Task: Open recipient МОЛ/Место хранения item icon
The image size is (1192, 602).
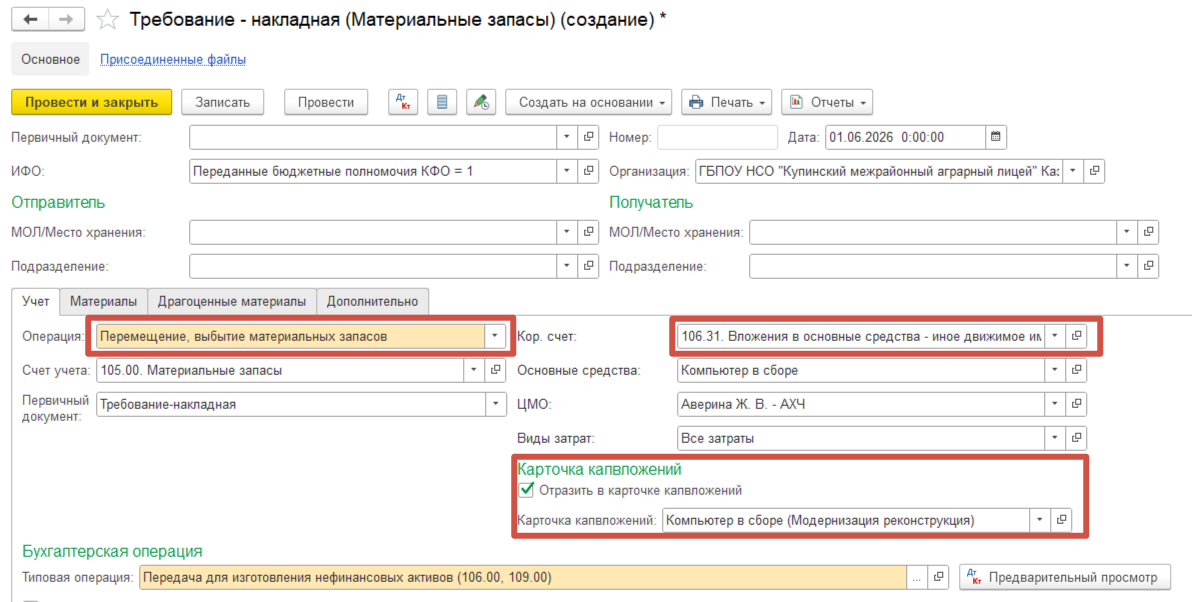Action: pyautogui.click(x=1148, y=233)
